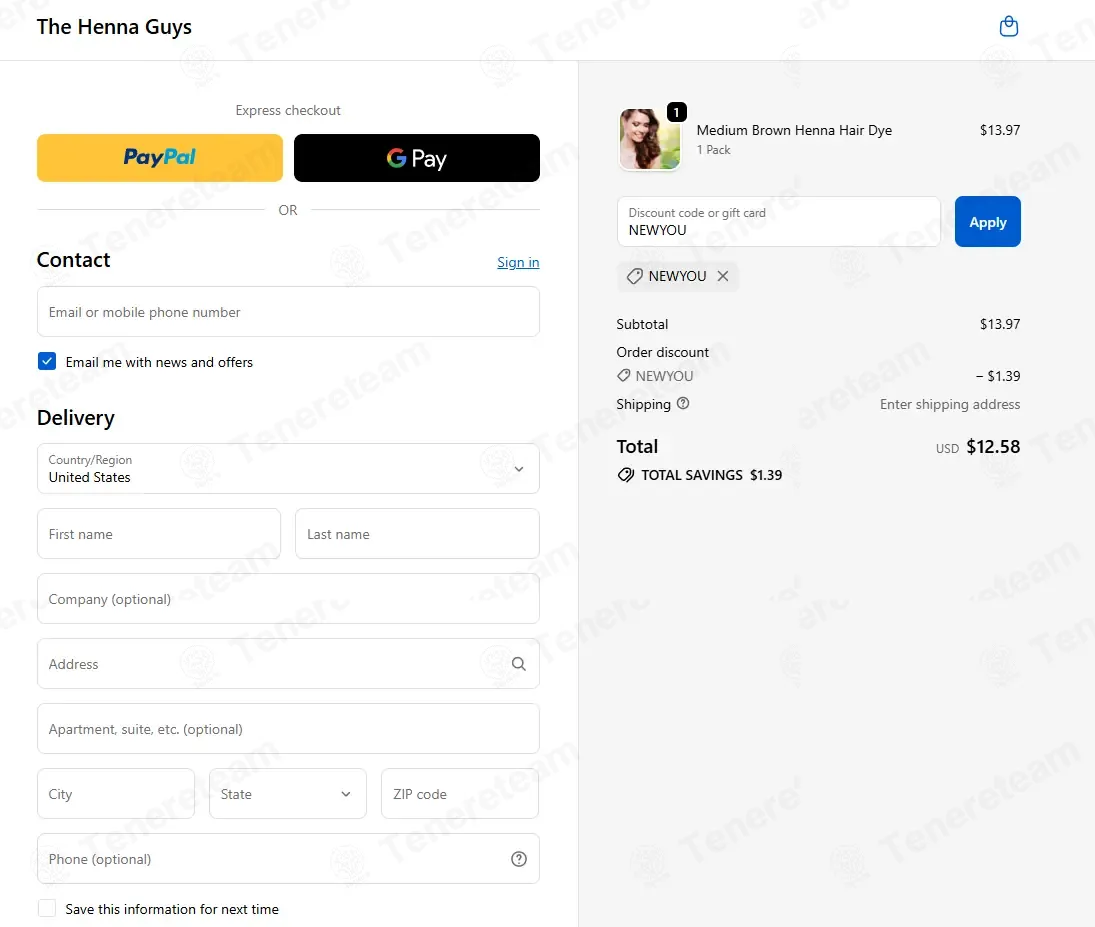This screenshot has width=1095, height=927.
Task: Remove the NEWYOU discount code tag
Action: pos(723,276)
